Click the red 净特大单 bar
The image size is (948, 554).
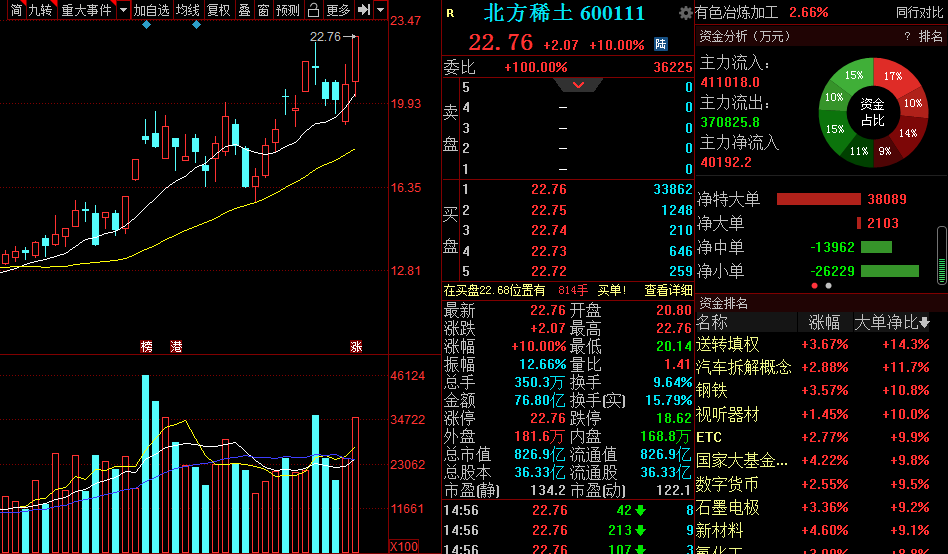click(x=819, y=199)
